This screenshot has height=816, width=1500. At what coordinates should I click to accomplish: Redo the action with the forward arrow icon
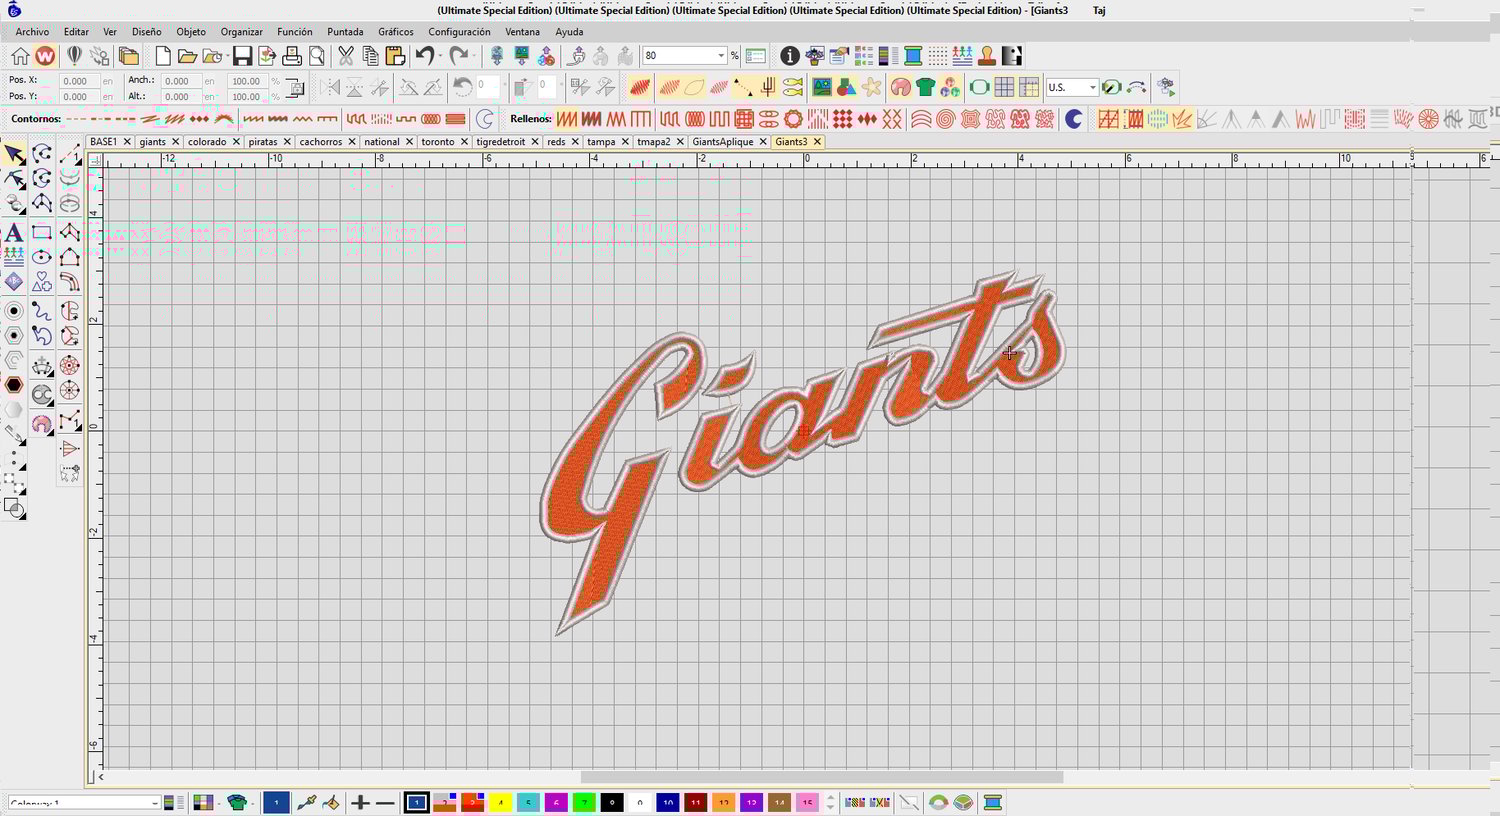(x=458, y=56)
